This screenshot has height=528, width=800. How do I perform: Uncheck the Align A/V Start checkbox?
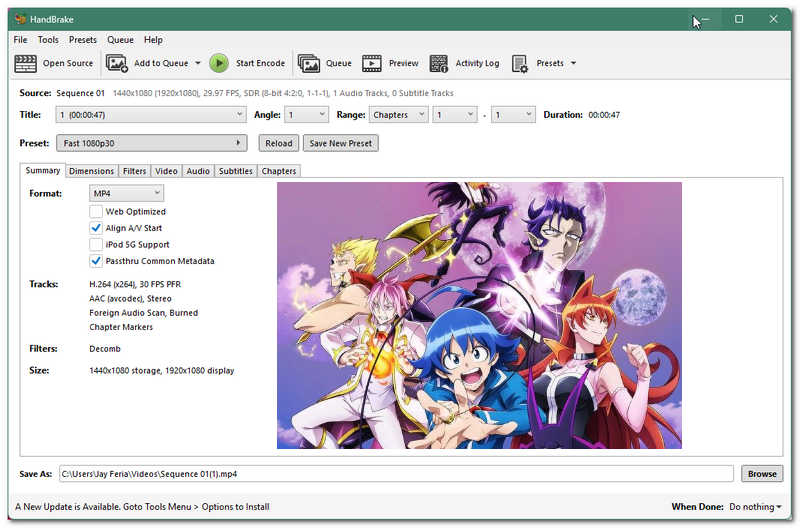click(95, 228)
